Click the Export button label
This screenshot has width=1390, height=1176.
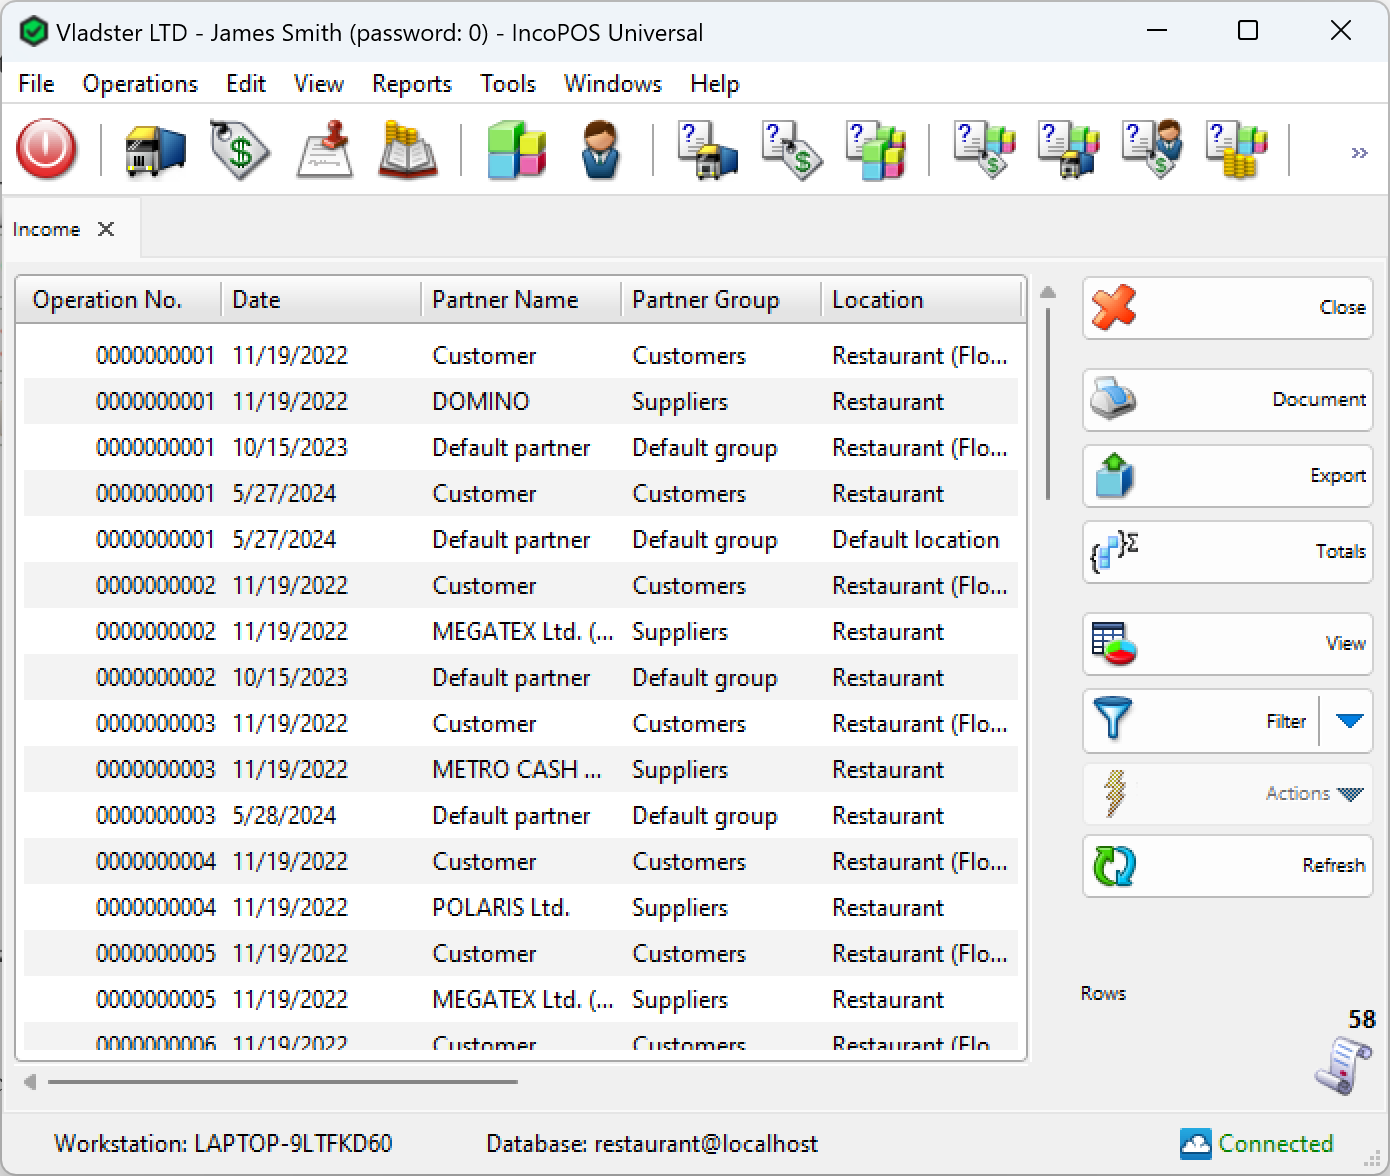pyautogui.click(x=1338, y=475)
